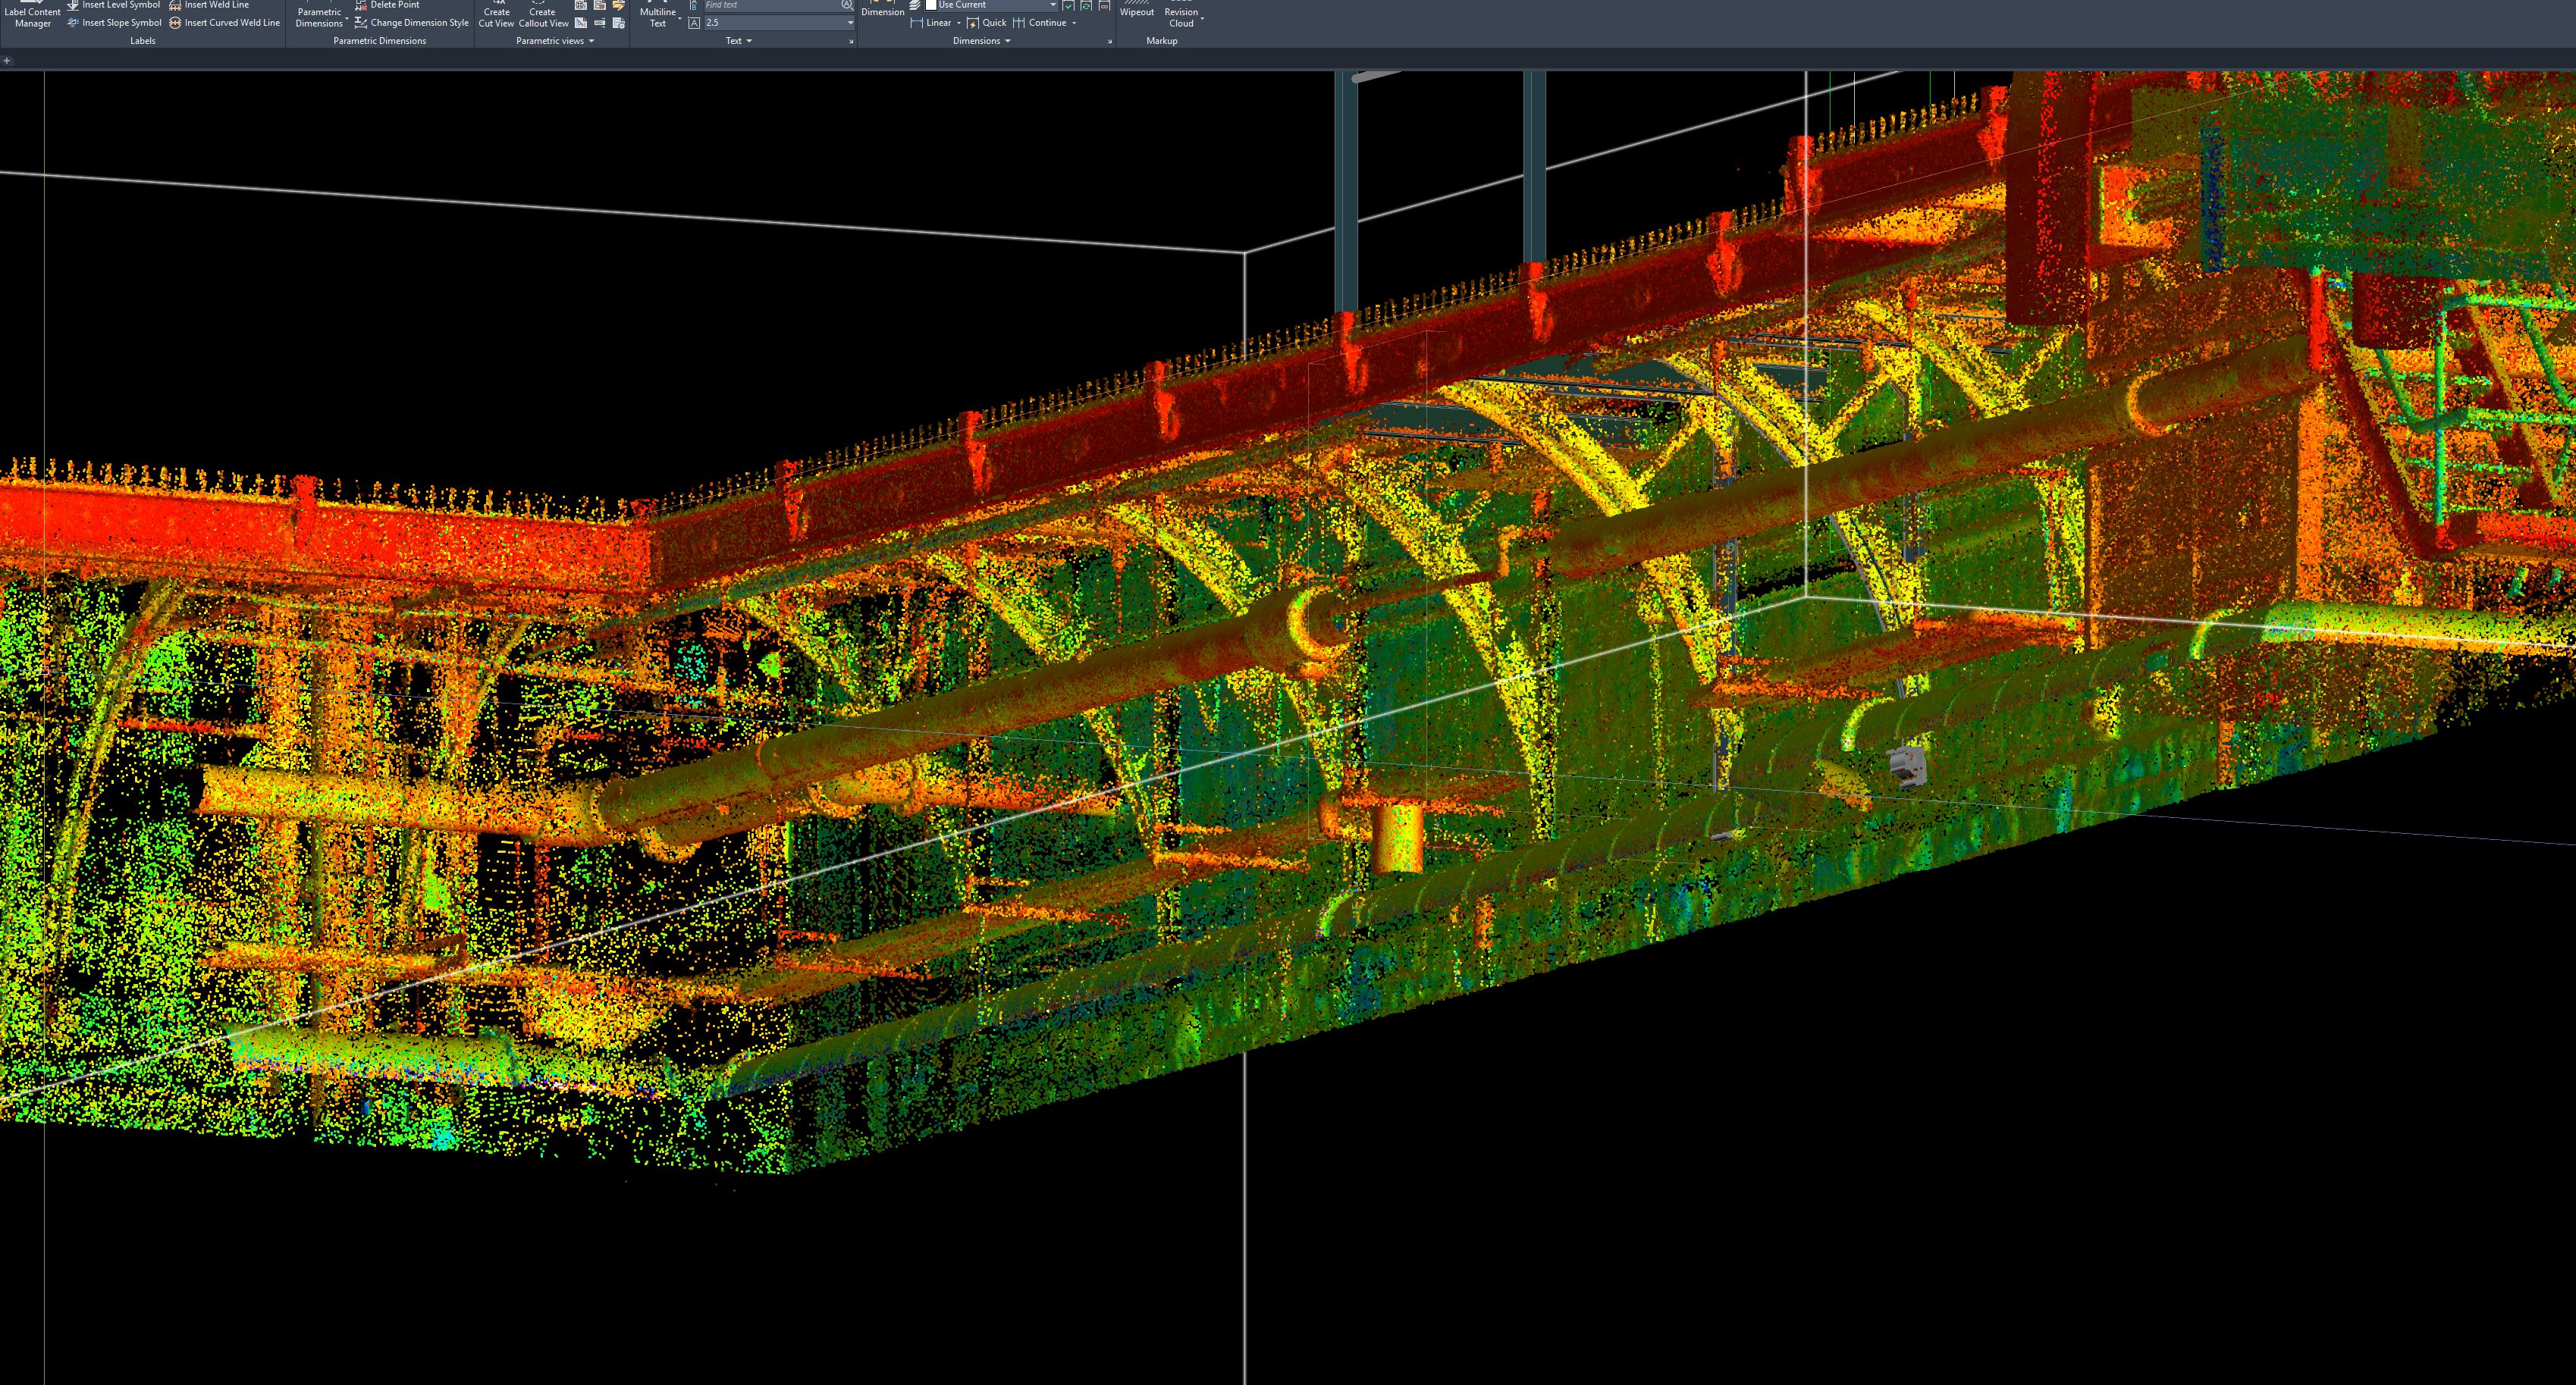Viewport: 2576px width, 1385px height.
Task: Open the Use Current dimension style dropdown
Action: [1052, 4]
